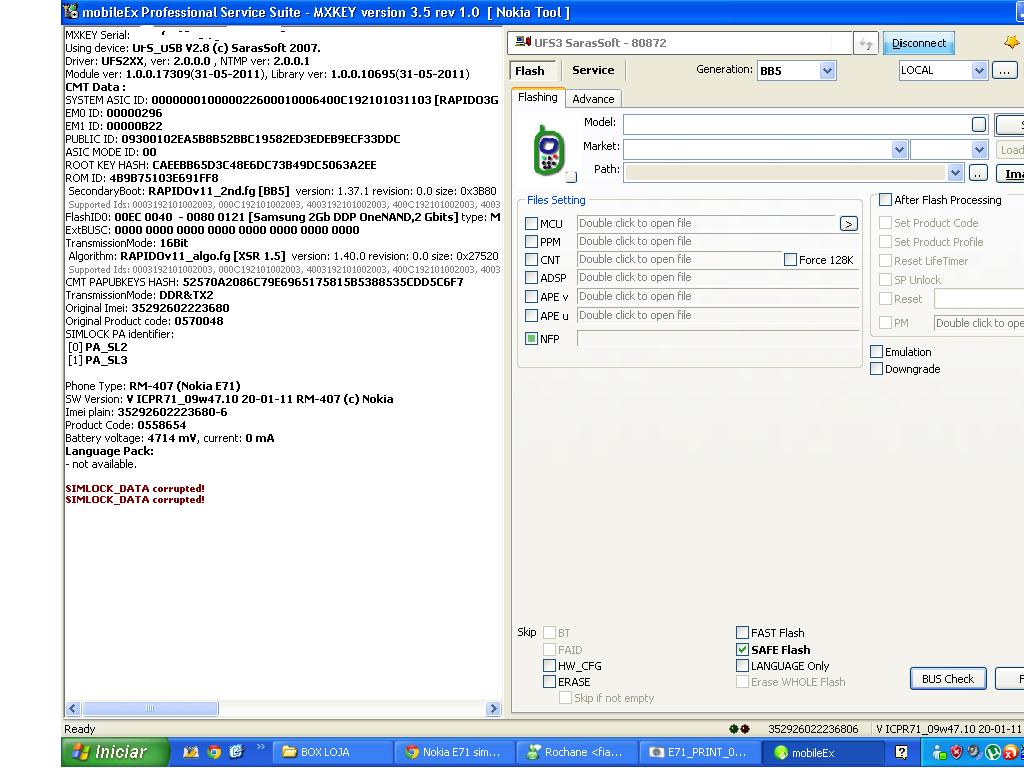
Task: Click the Disconnect button
Action: (x=919, y=44)
